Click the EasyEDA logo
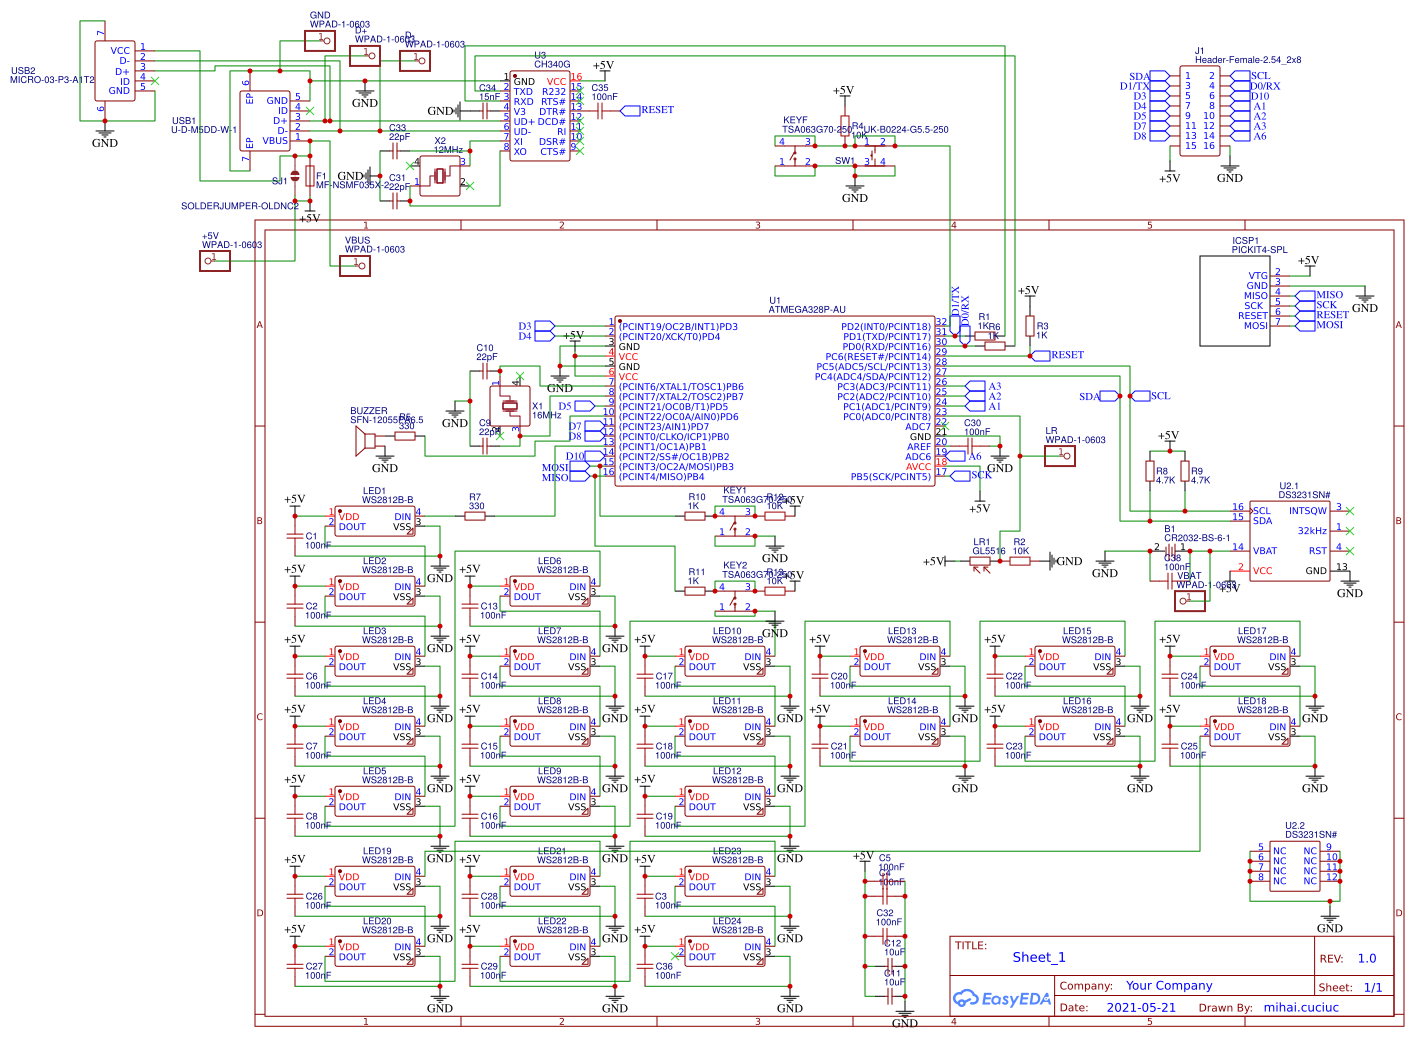The height and width of the screenshot is (1040, 1414). [1000, 997]
